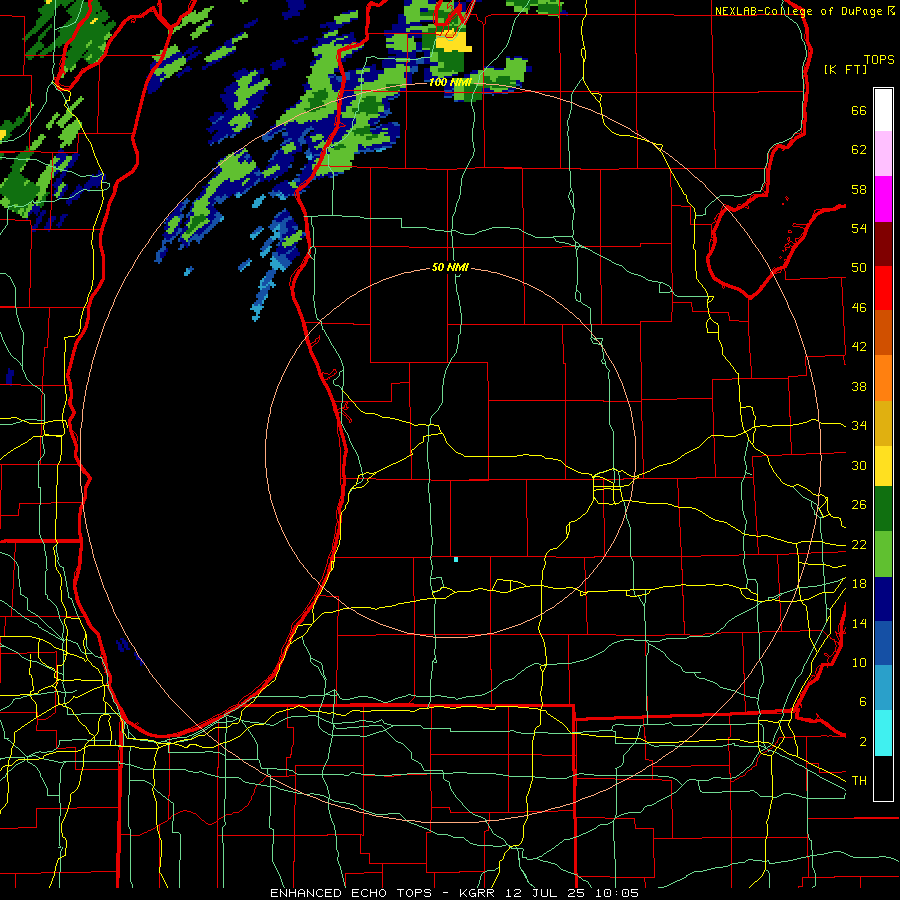This screenshot has width=900, height=900.
Task: Click the white swatch in the tops legend
Action: 883,110
